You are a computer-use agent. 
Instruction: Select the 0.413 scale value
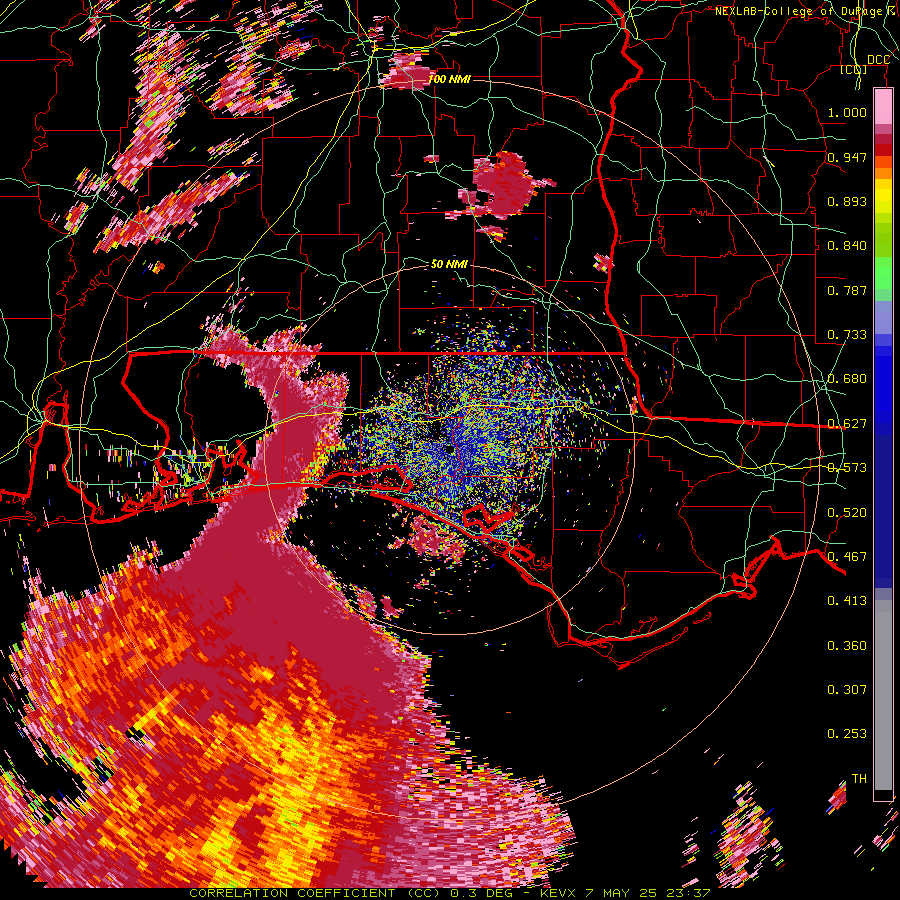click(x=847, y=601)
